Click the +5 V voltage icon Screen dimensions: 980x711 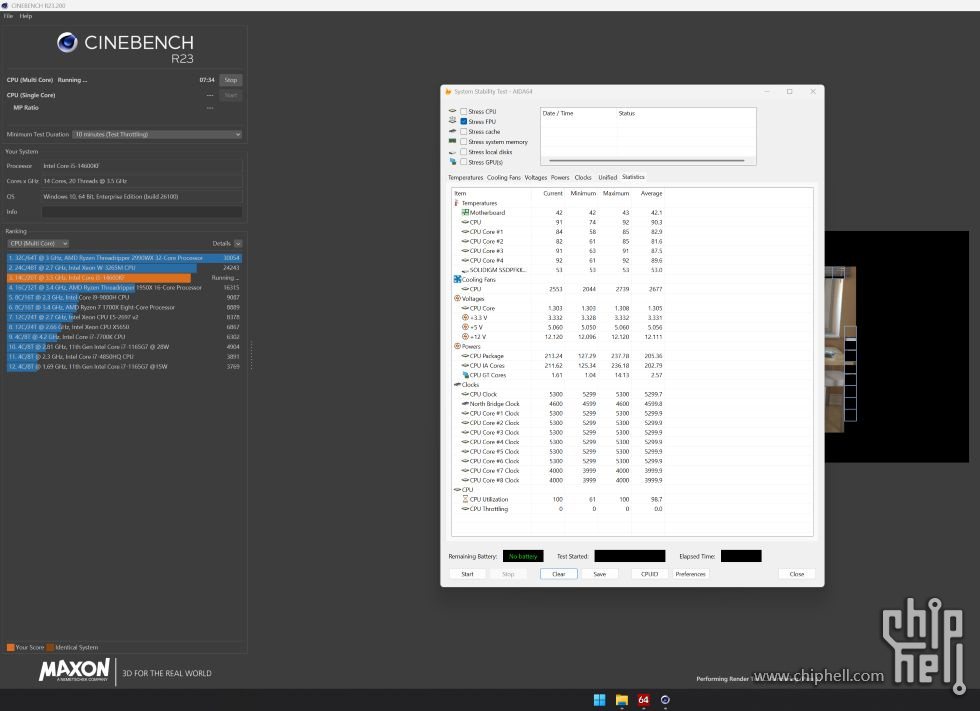(465, 327)
